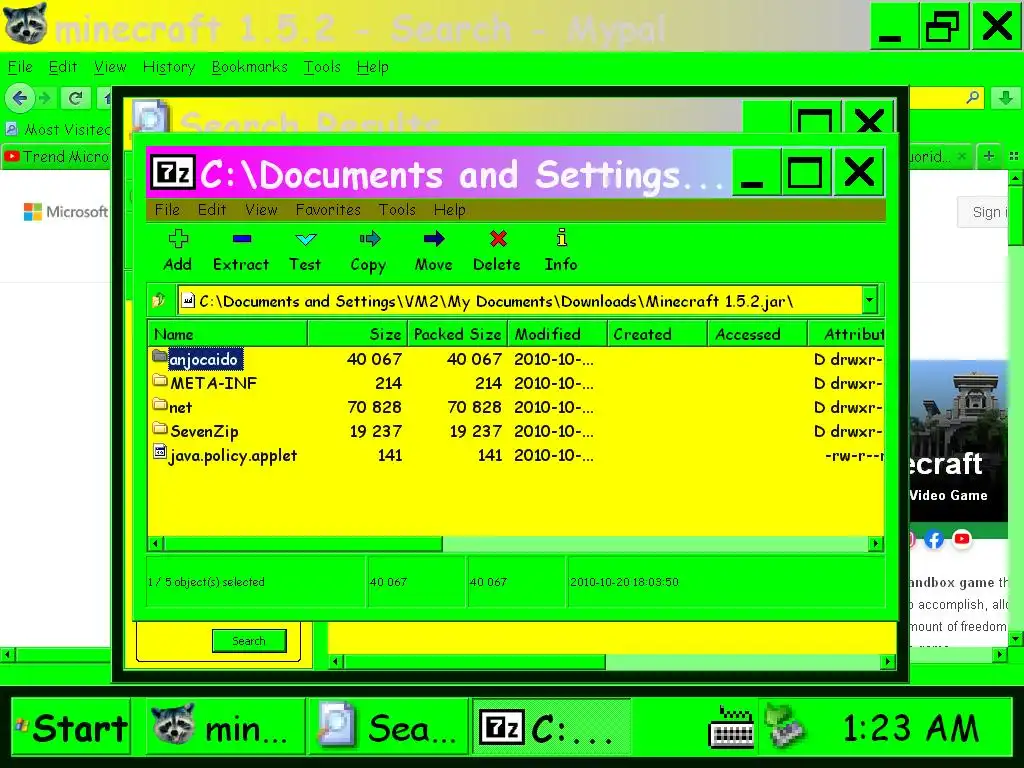
Task: Click the Microsoft logo on the webpage
Action: 65,212
